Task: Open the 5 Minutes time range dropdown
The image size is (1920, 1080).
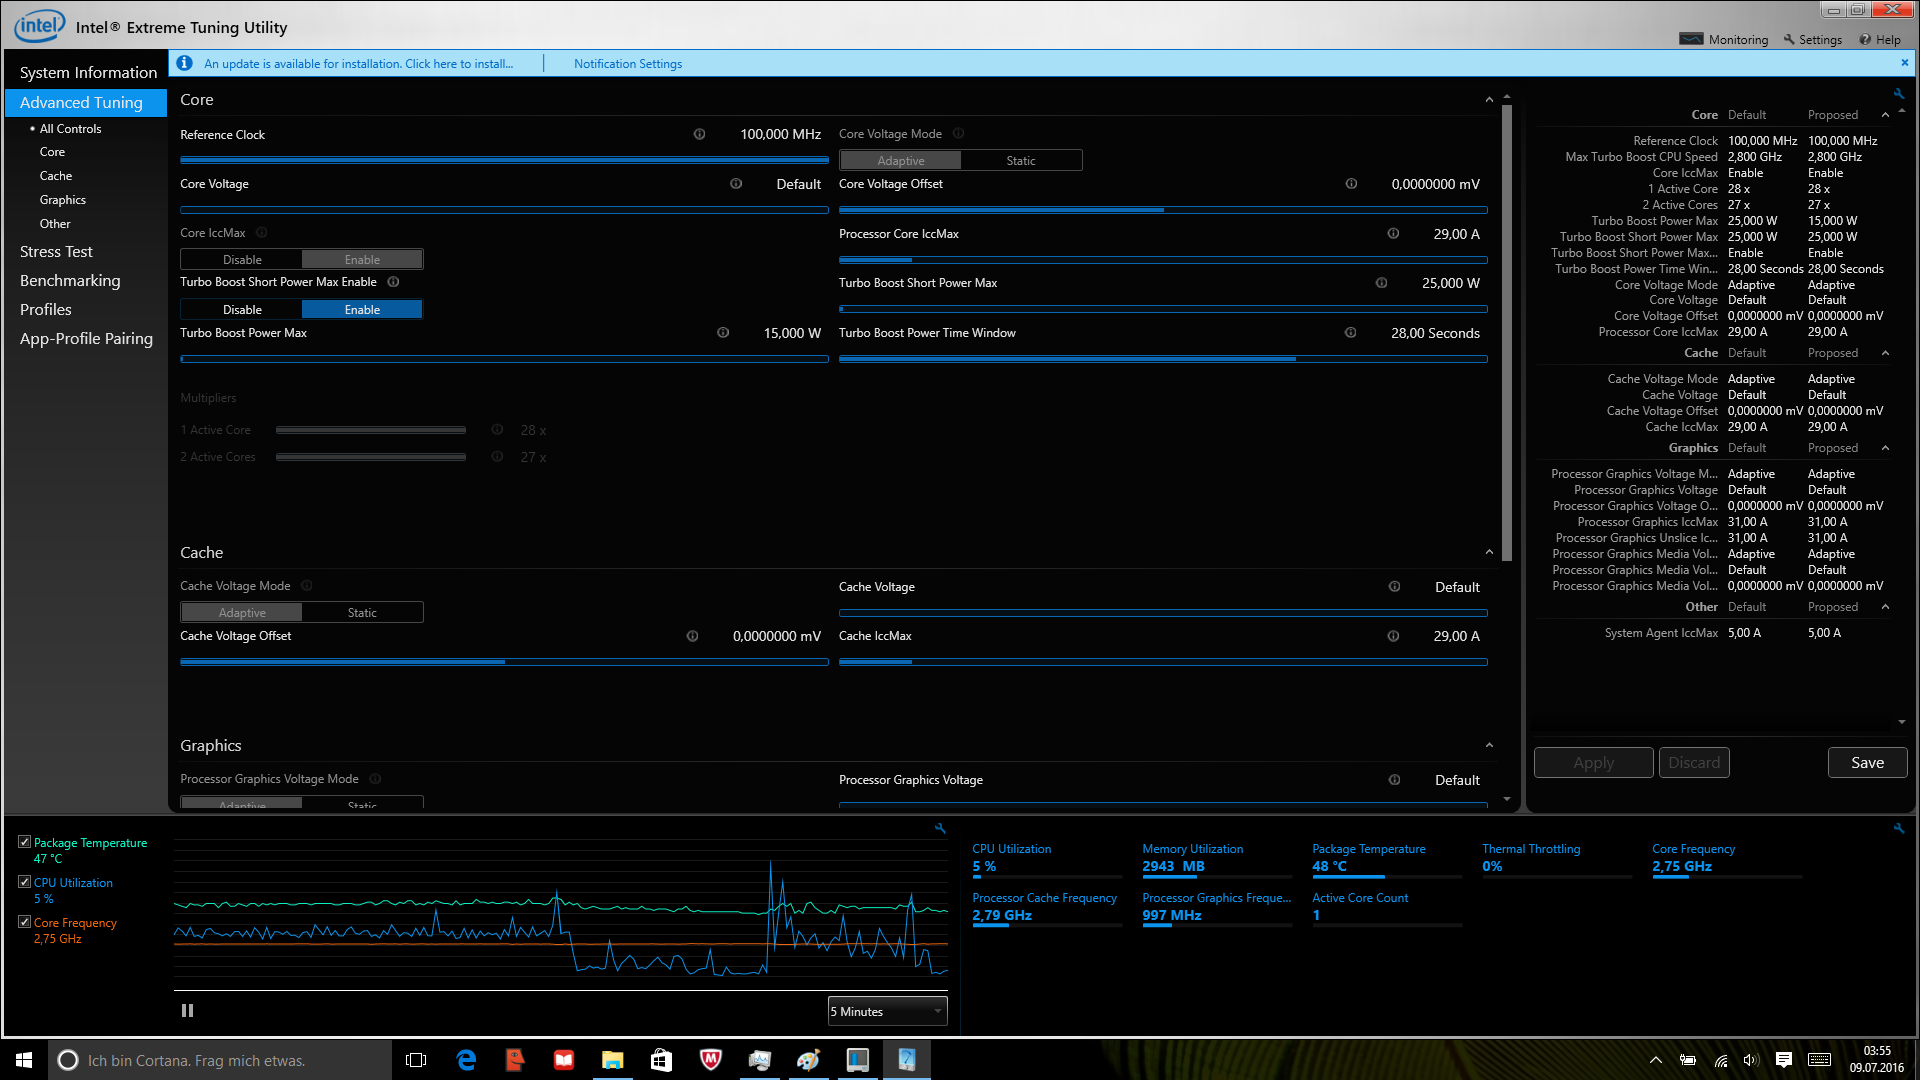Action: coord(887,1012)
